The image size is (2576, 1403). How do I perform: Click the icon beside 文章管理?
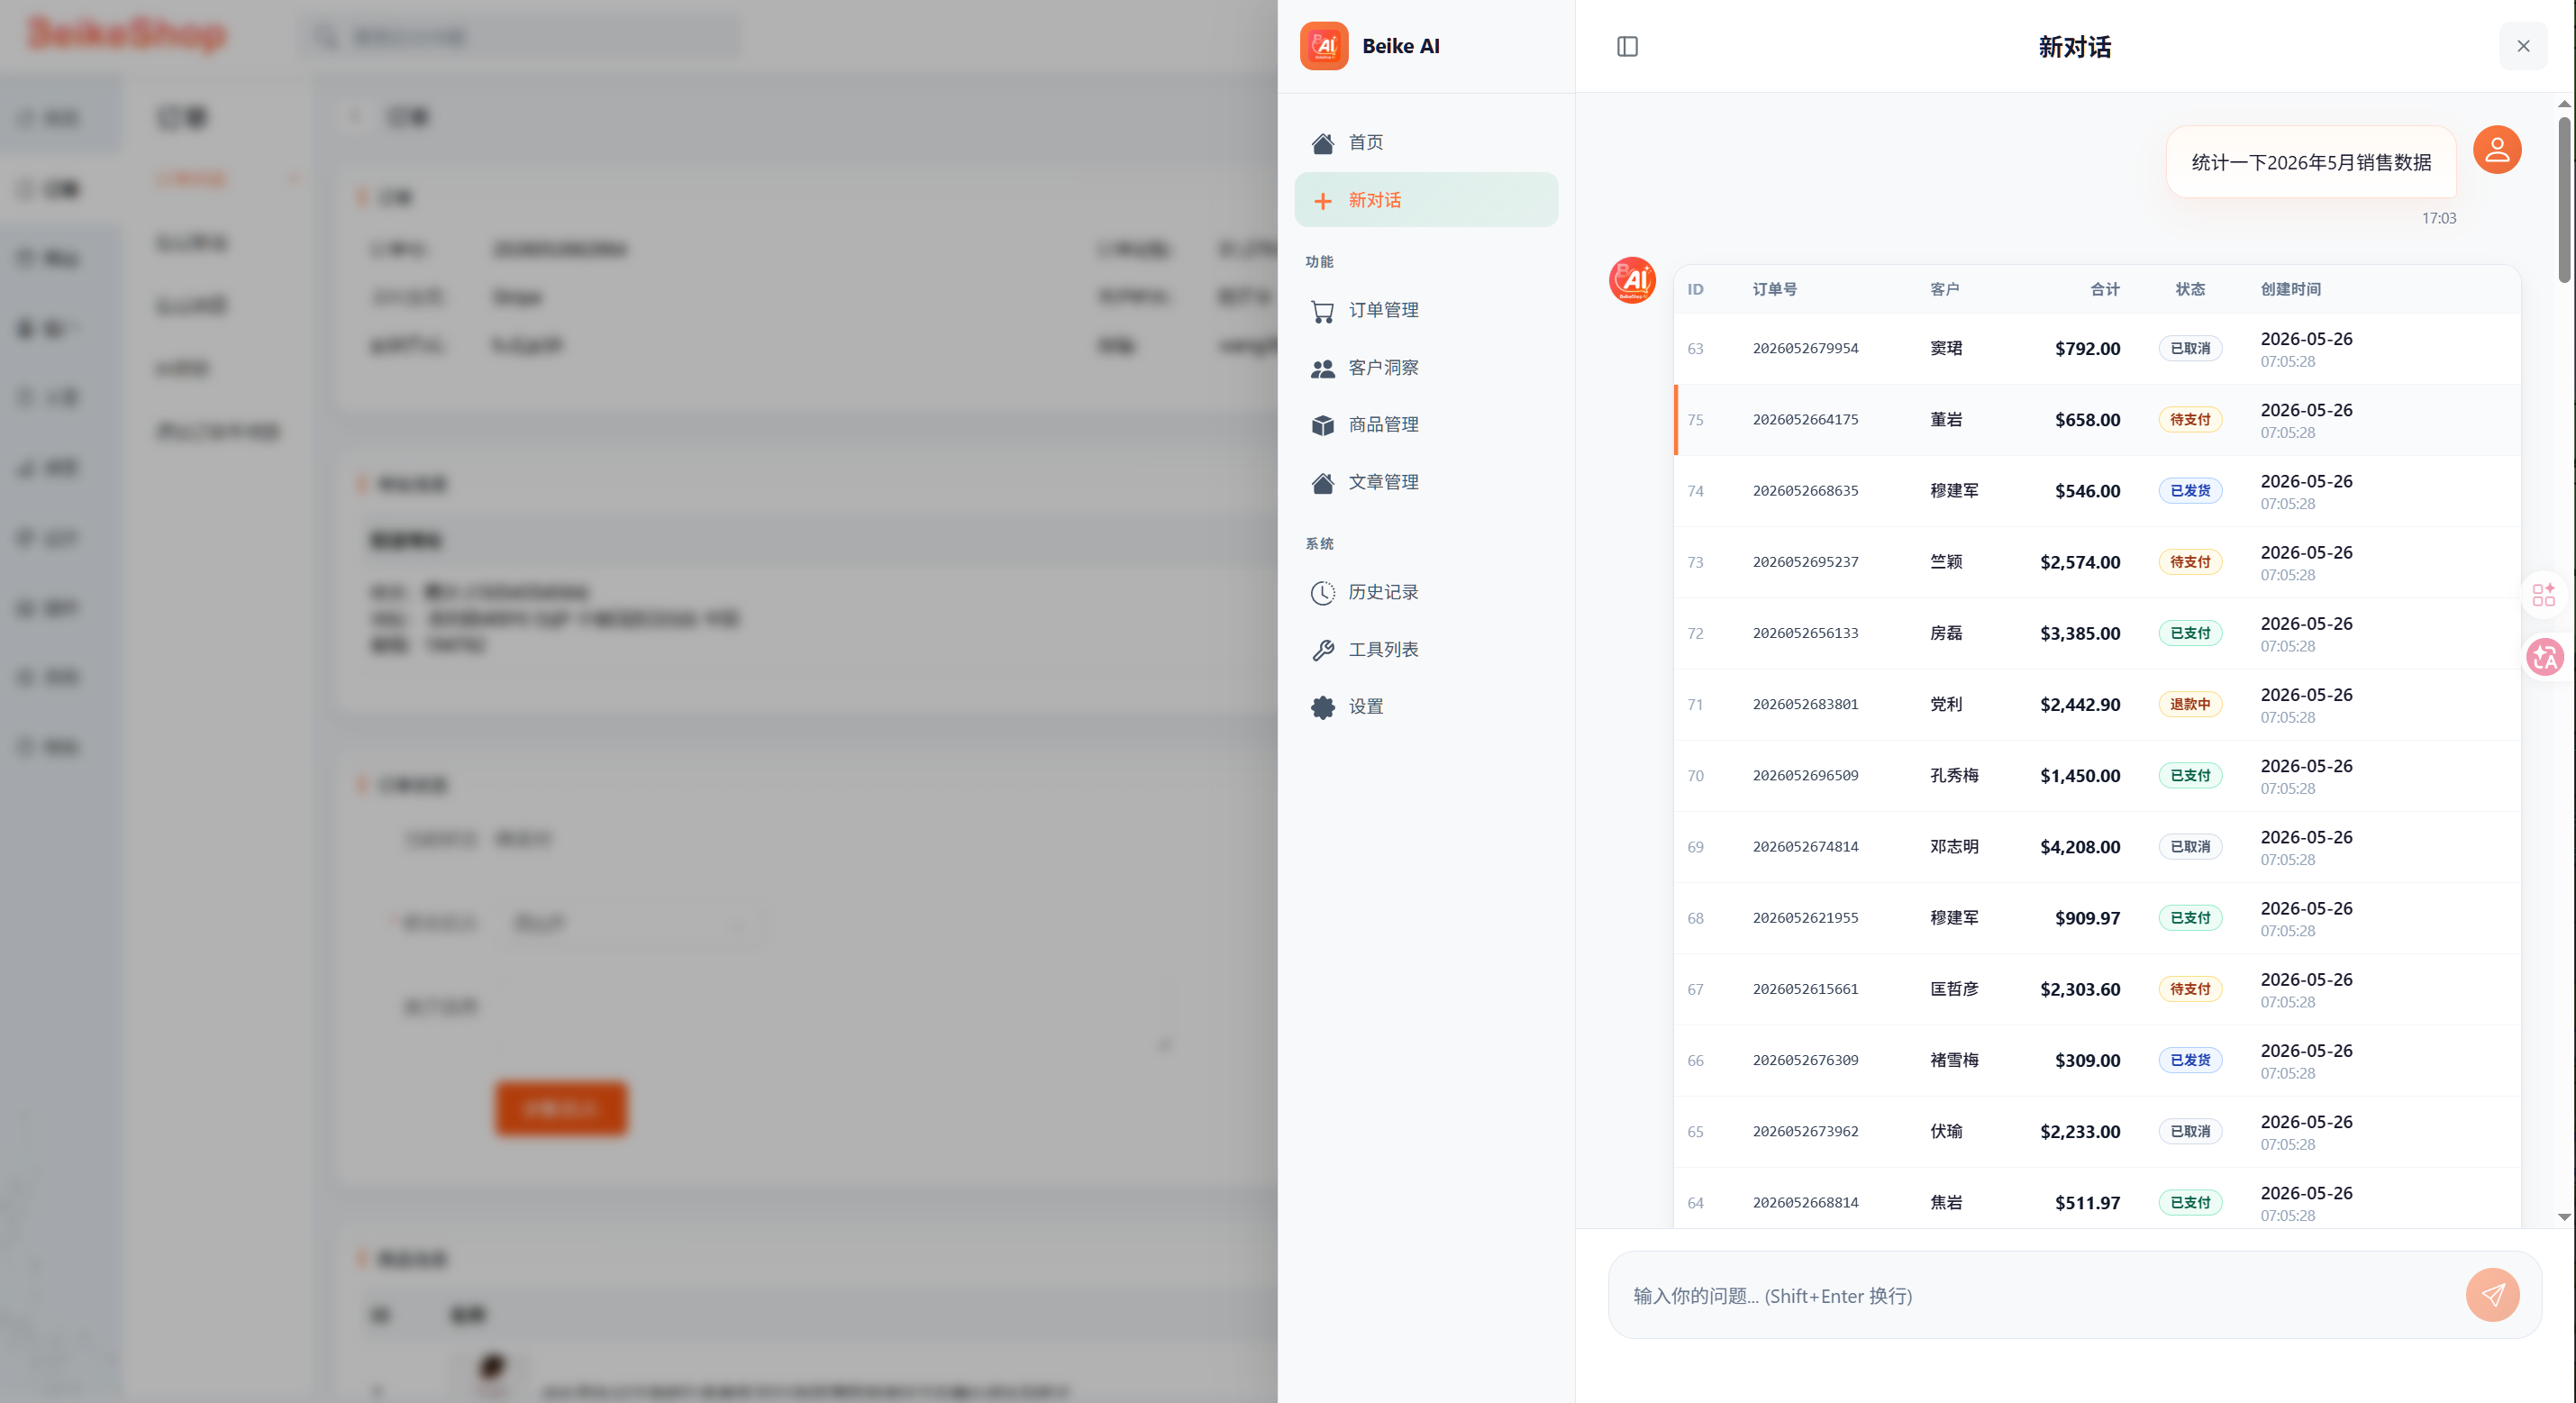[1323, 483]
